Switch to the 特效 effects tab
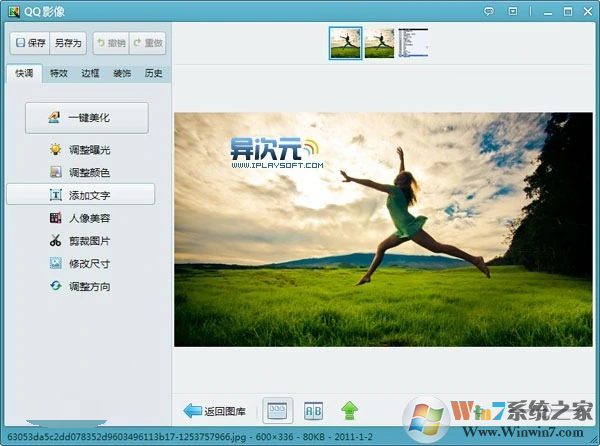This screenshot has height=446, width=600. (x=59, y=73)
